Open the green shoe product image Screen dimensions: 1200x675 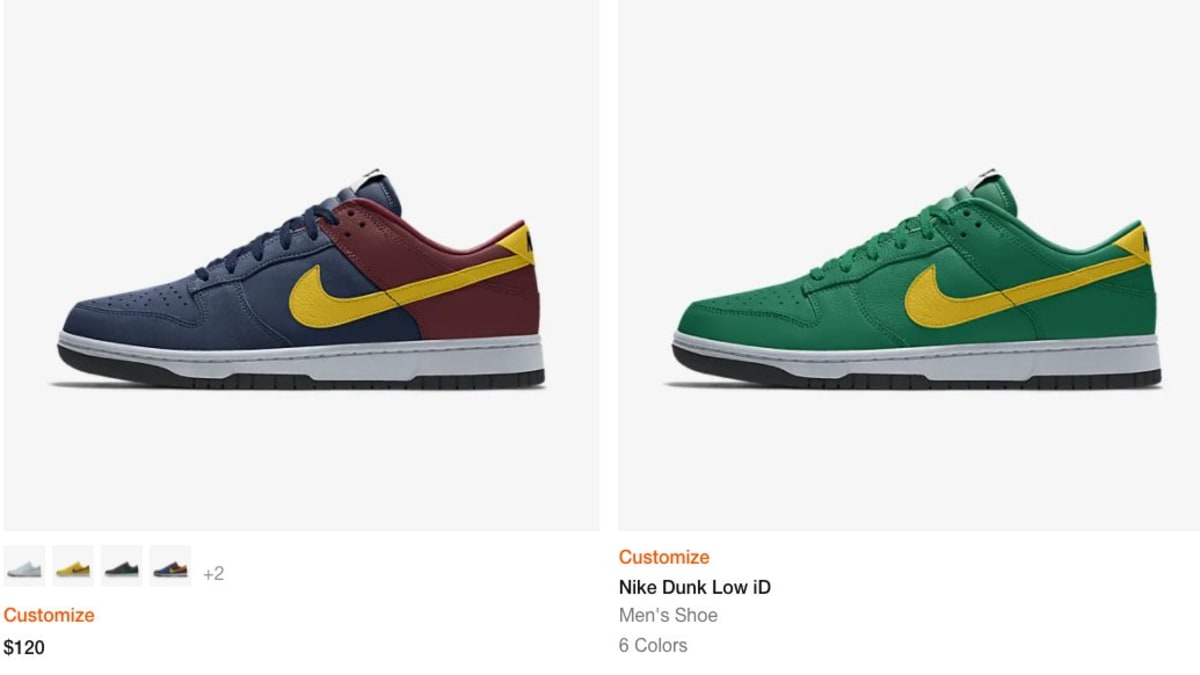[x=909, y=265]
